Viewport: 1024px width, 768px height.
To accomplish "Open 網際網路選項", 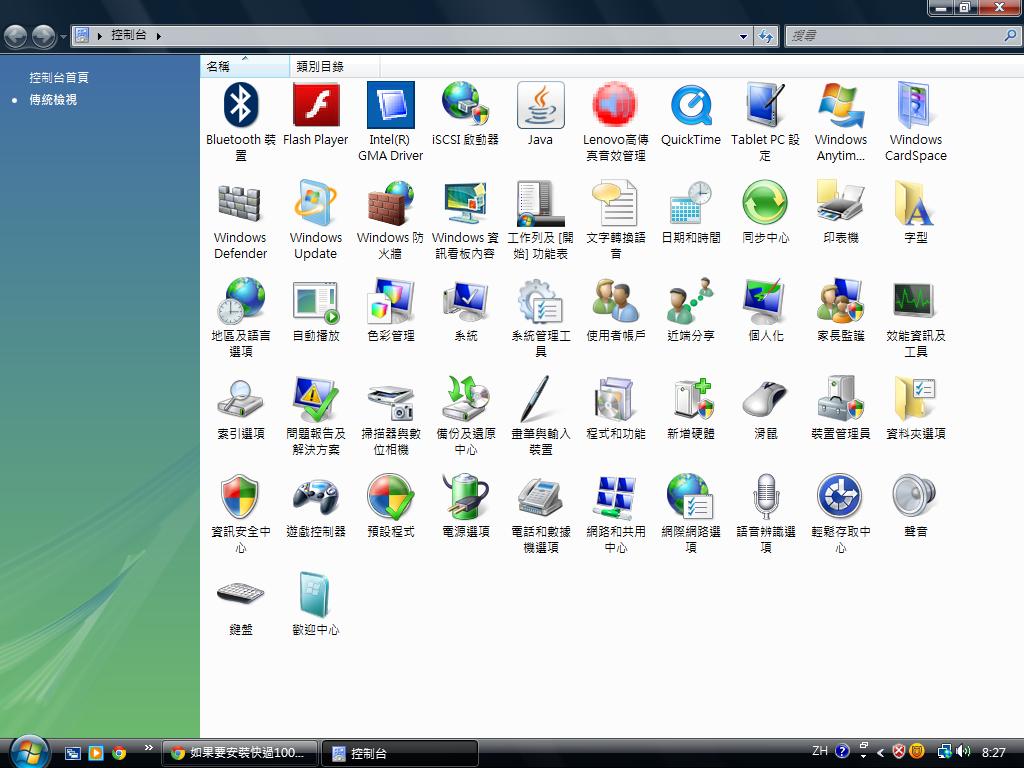I will [690, 514].
